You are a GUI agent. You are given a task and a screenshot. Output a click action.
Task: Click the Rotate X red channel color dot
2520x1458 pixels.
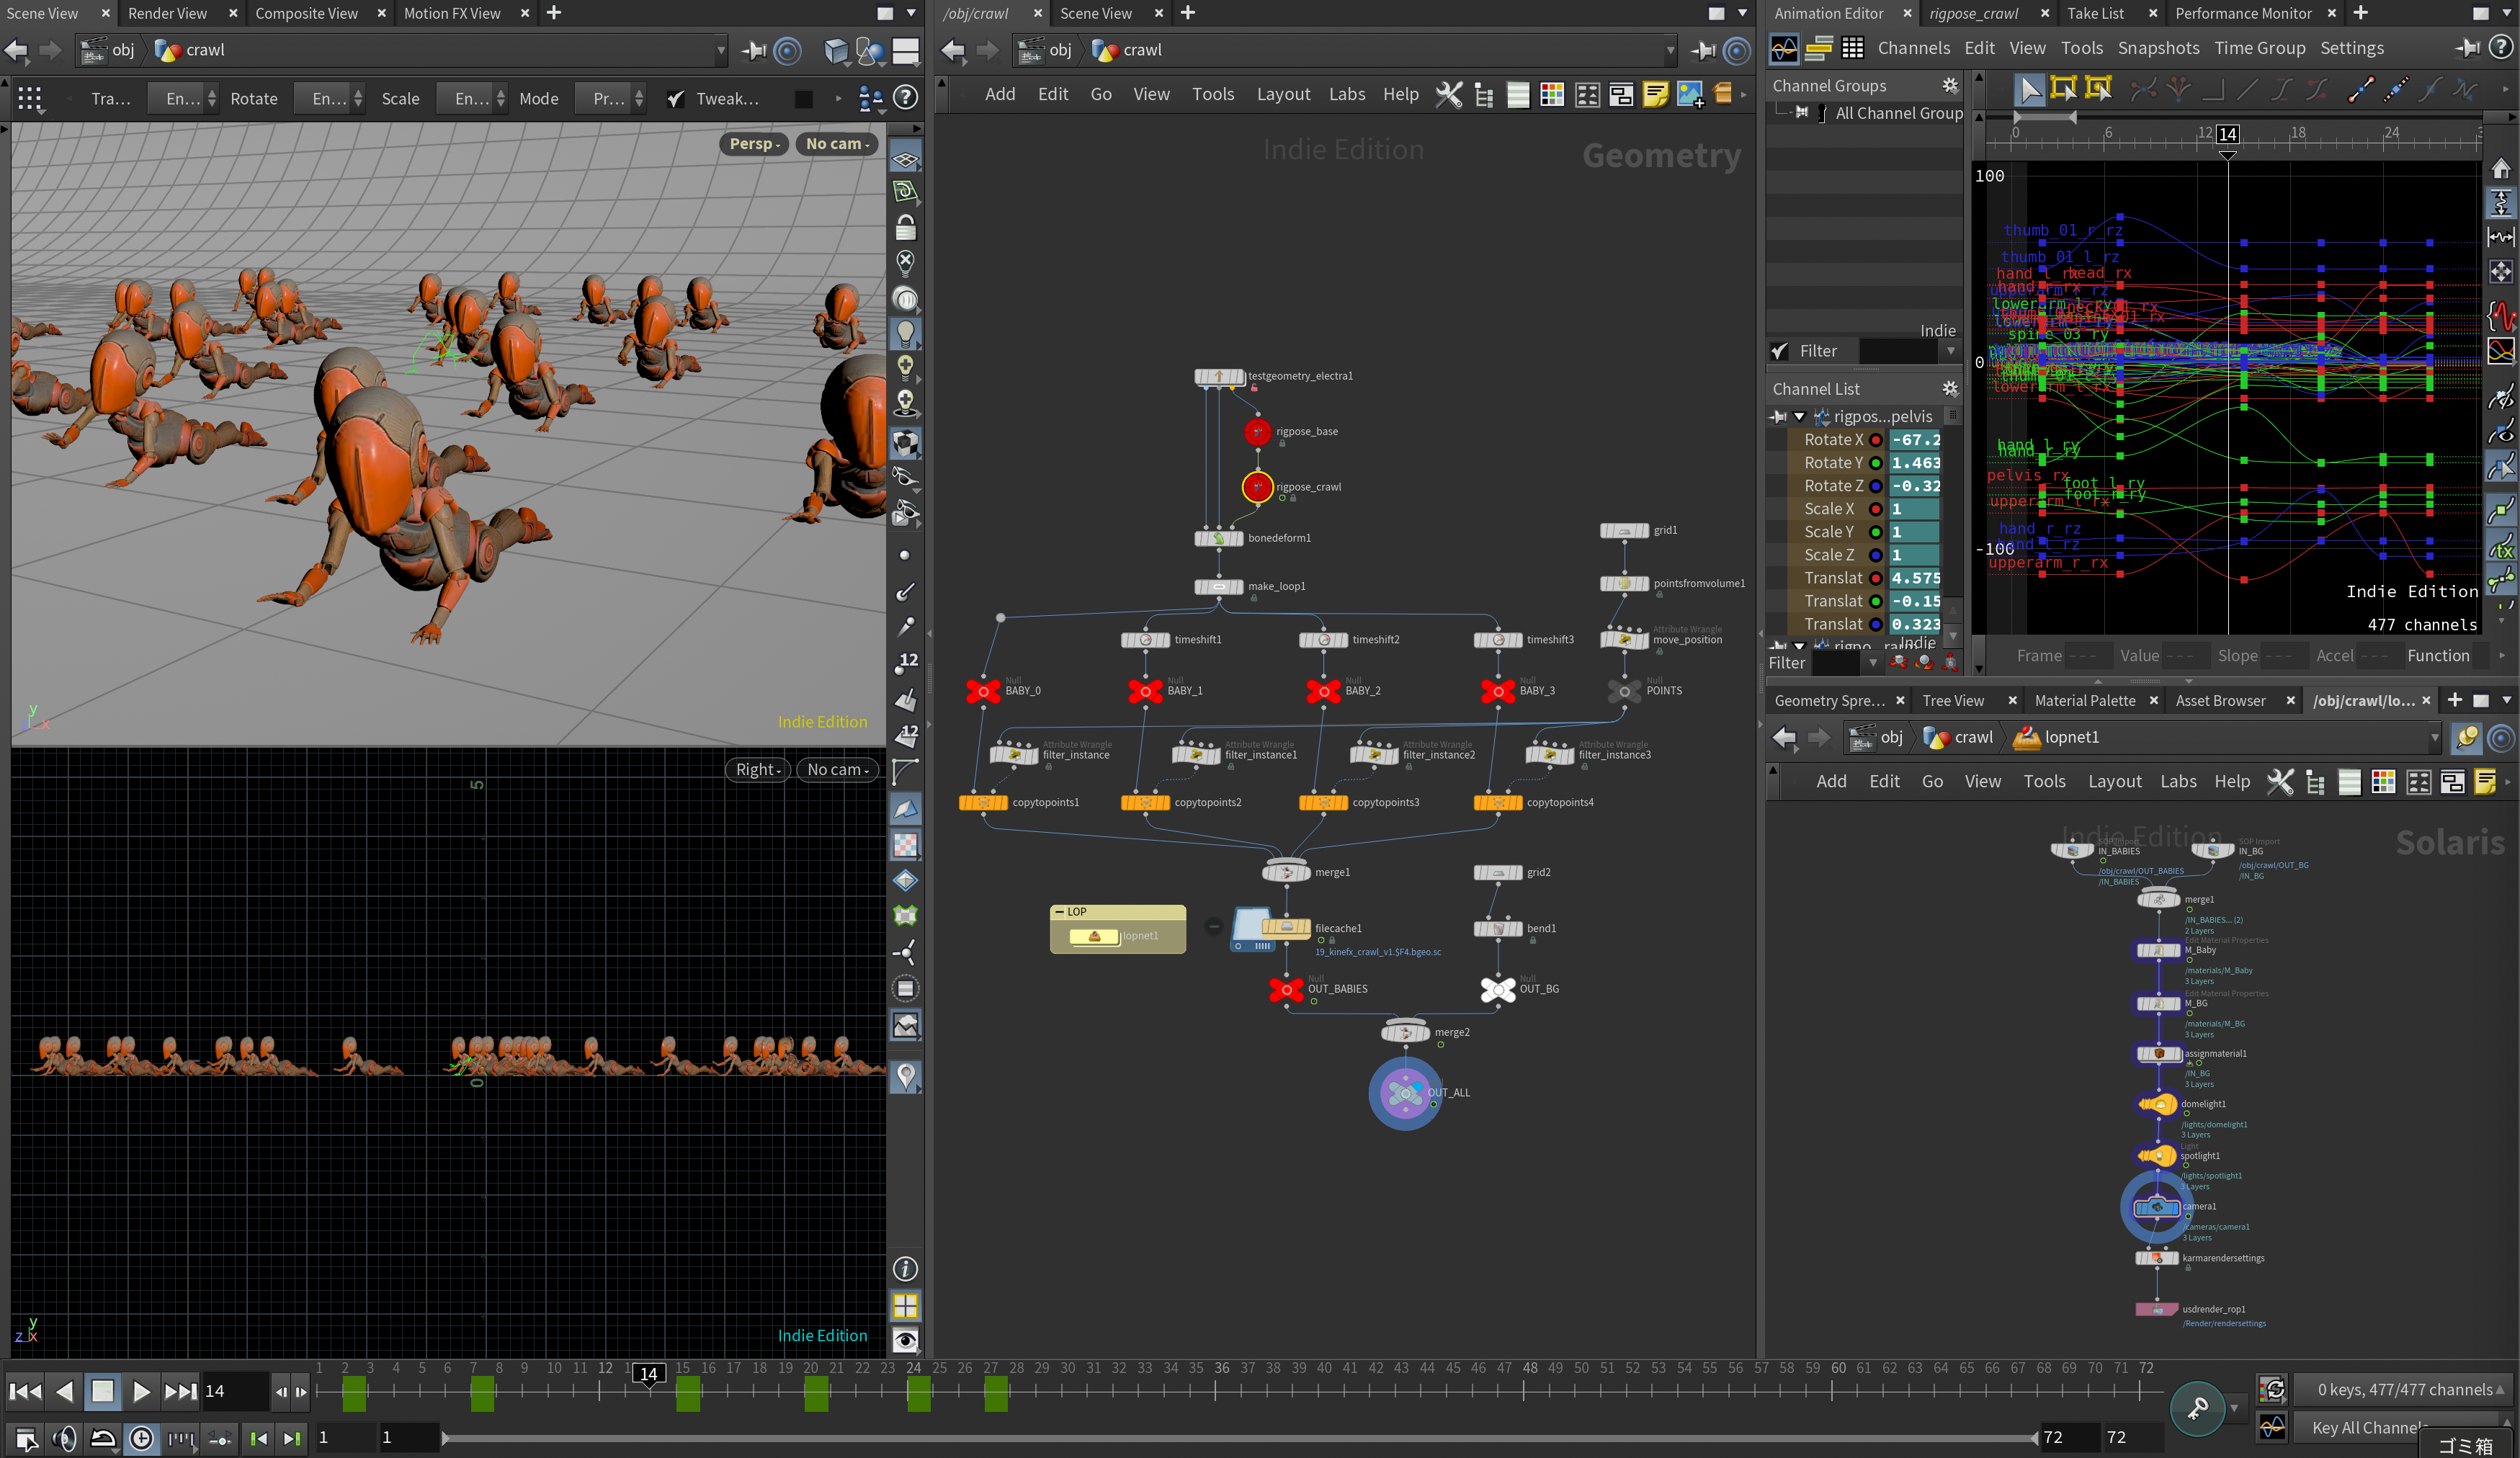click(x=1876, y=440)
